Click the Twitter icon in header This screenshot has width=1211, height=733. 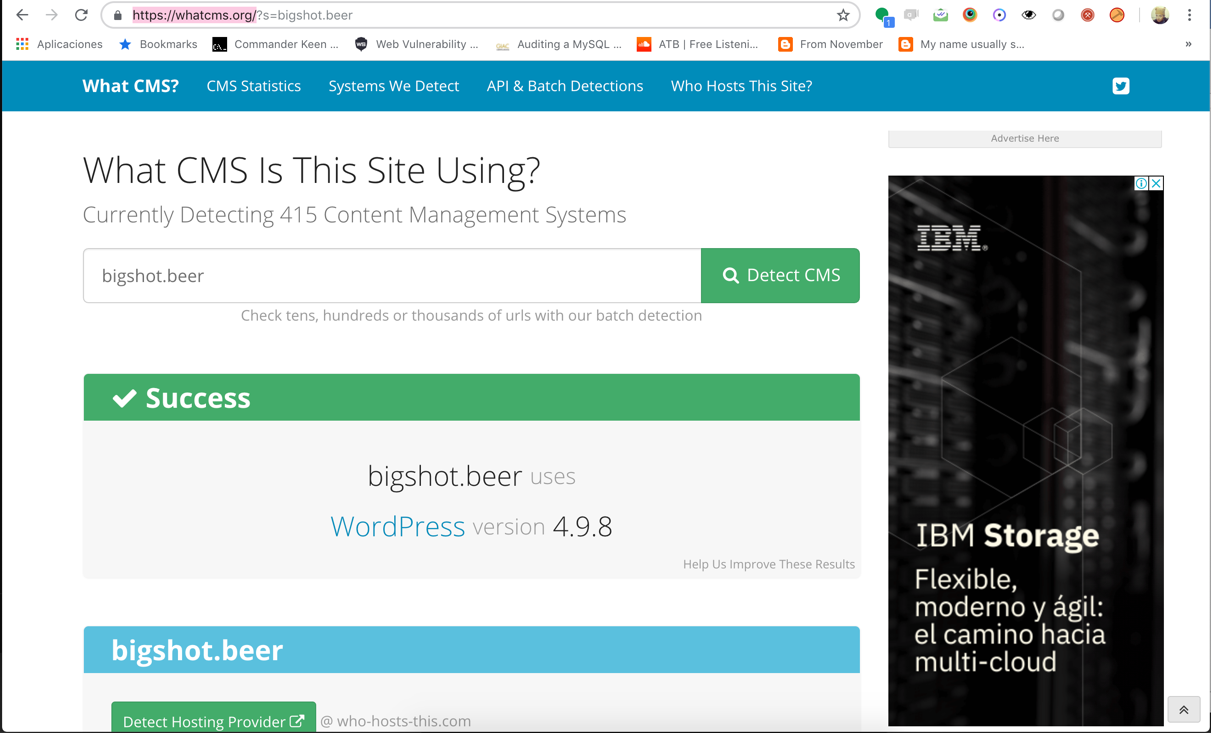pyautogui.click(x=1120, y=86)
